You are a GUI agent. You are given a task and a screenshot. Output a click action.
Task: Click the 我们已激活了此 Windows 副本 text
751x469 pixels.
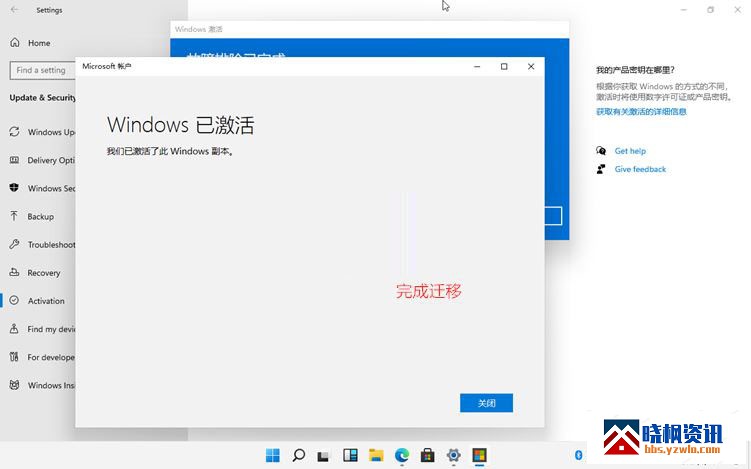(170, 151)
